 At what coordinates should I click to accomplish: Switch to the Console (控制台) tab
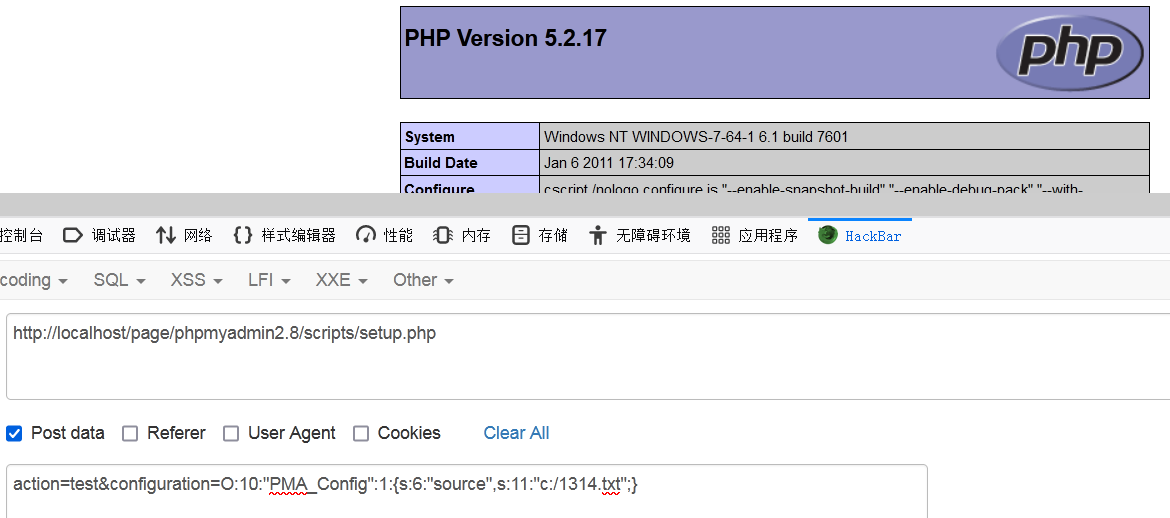[x=22, y=236]
